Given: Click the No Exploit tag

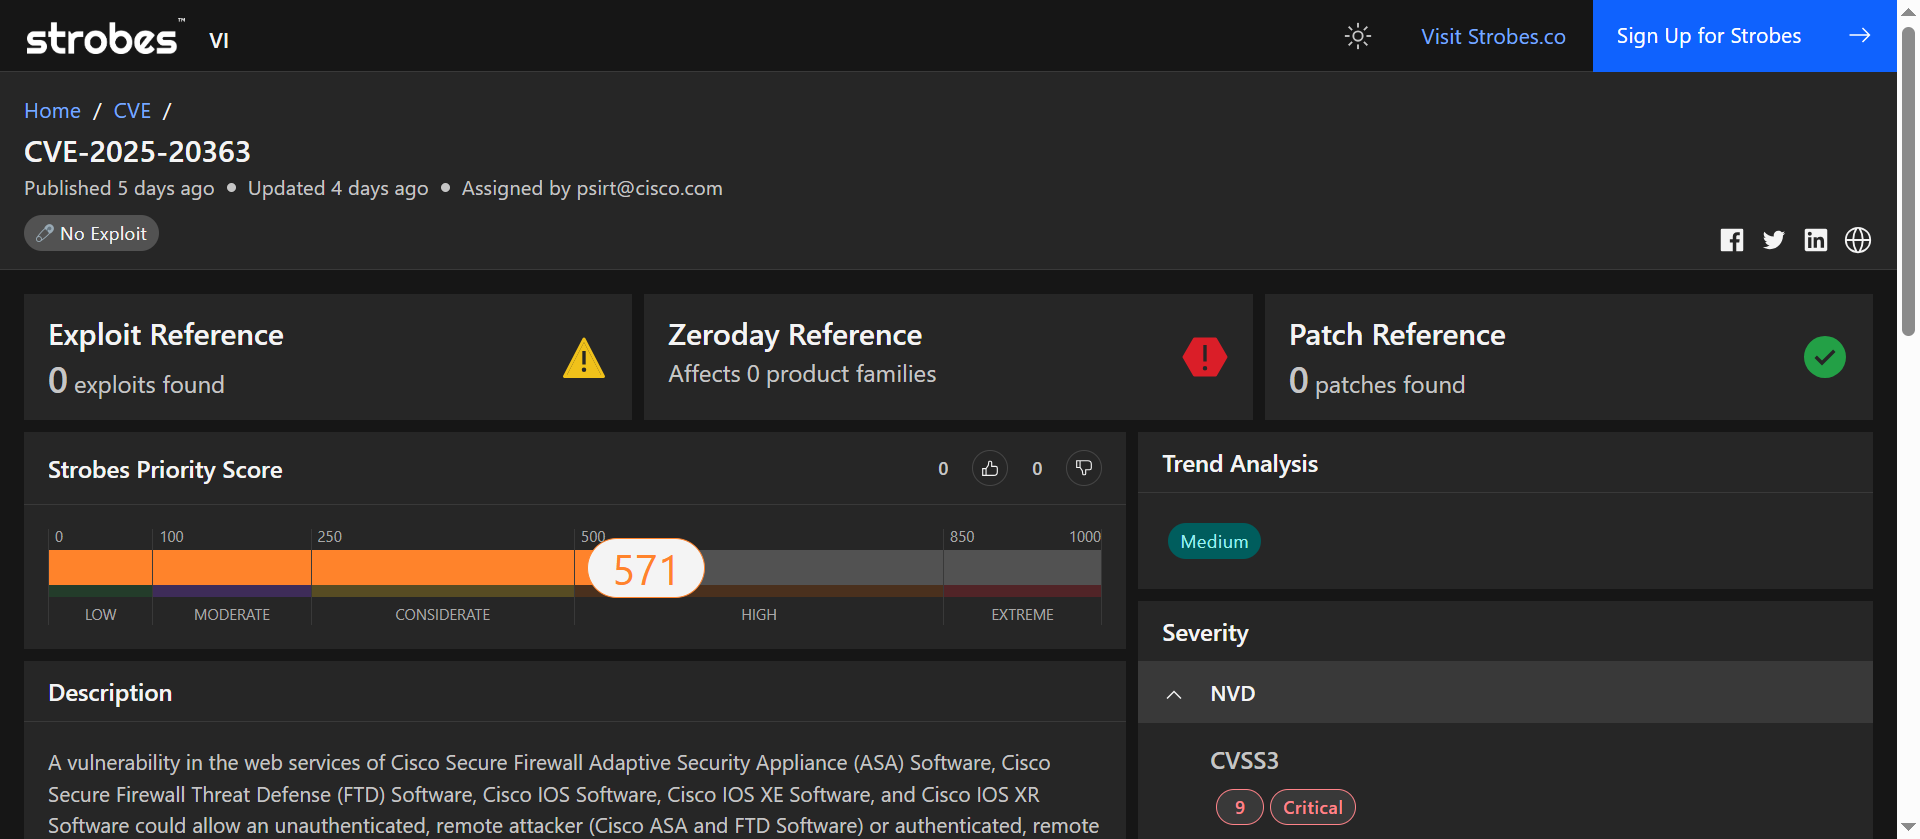Looking at the screenshot, I should coord(92,234).
